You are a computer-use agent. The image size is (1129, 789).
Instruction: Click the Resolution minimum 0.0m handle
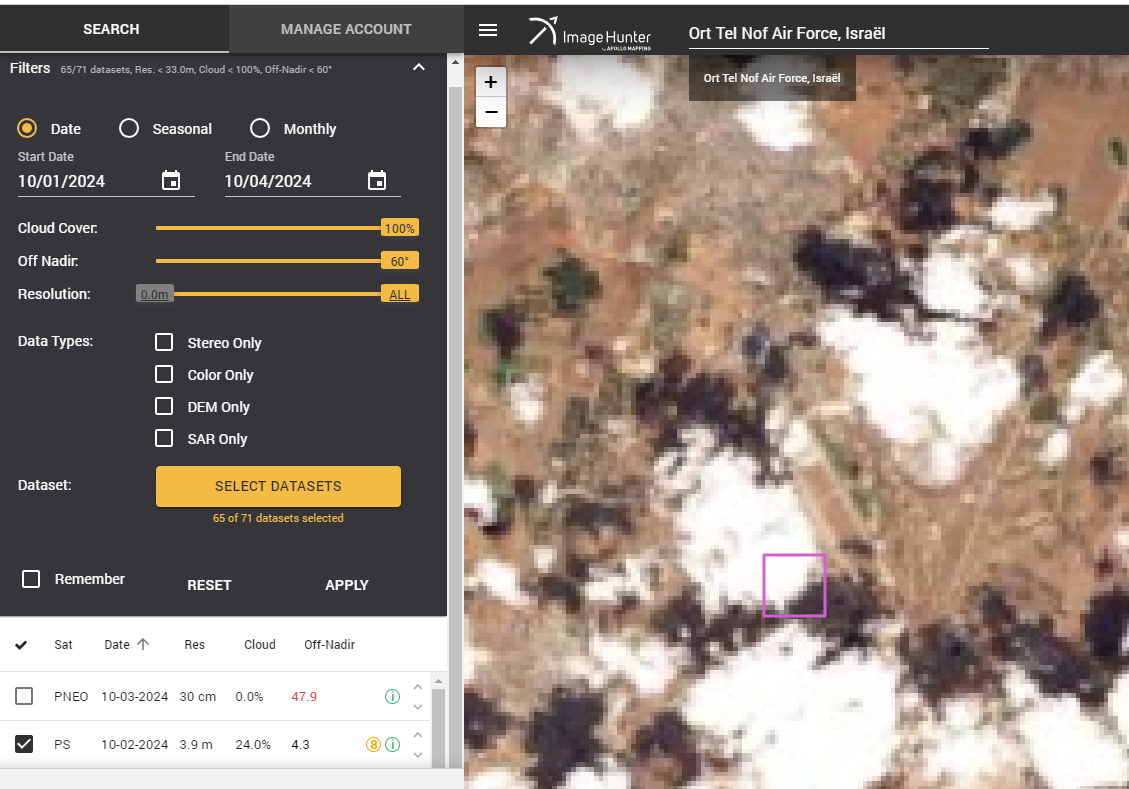coord(155,294)
